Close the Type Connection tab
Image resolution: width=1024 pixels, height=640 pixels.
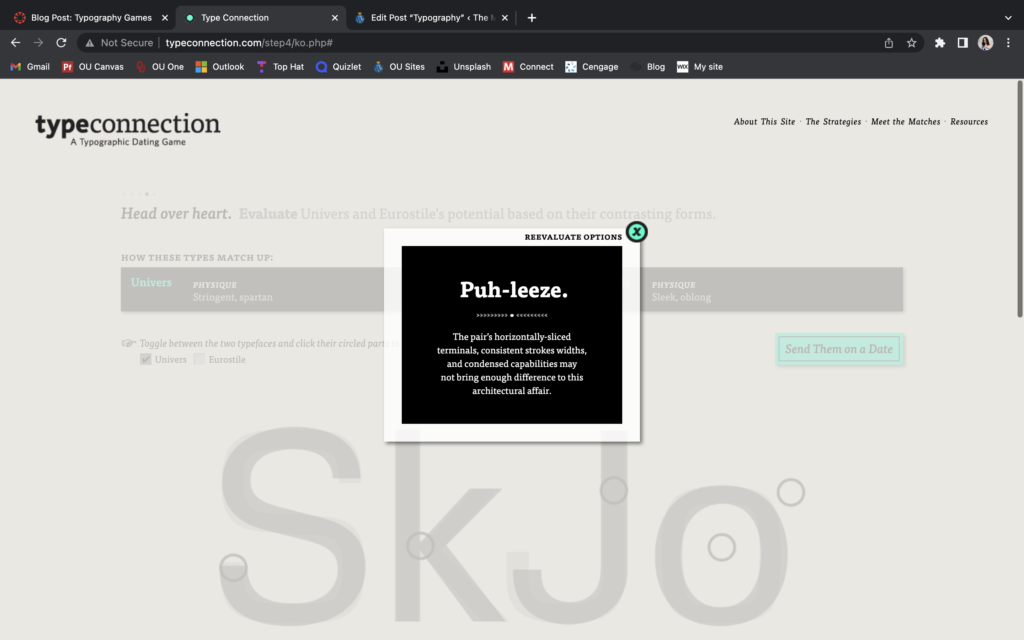334,18
